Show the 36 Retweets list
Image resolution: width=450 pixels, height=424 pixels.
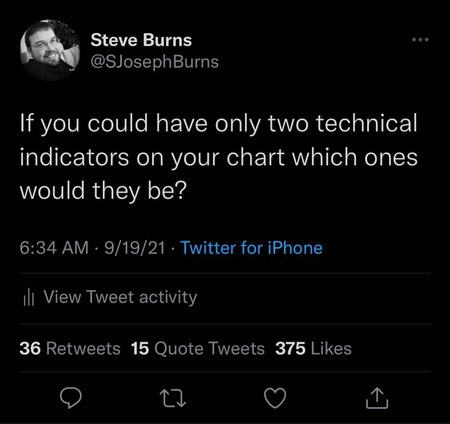click(70, 349)
